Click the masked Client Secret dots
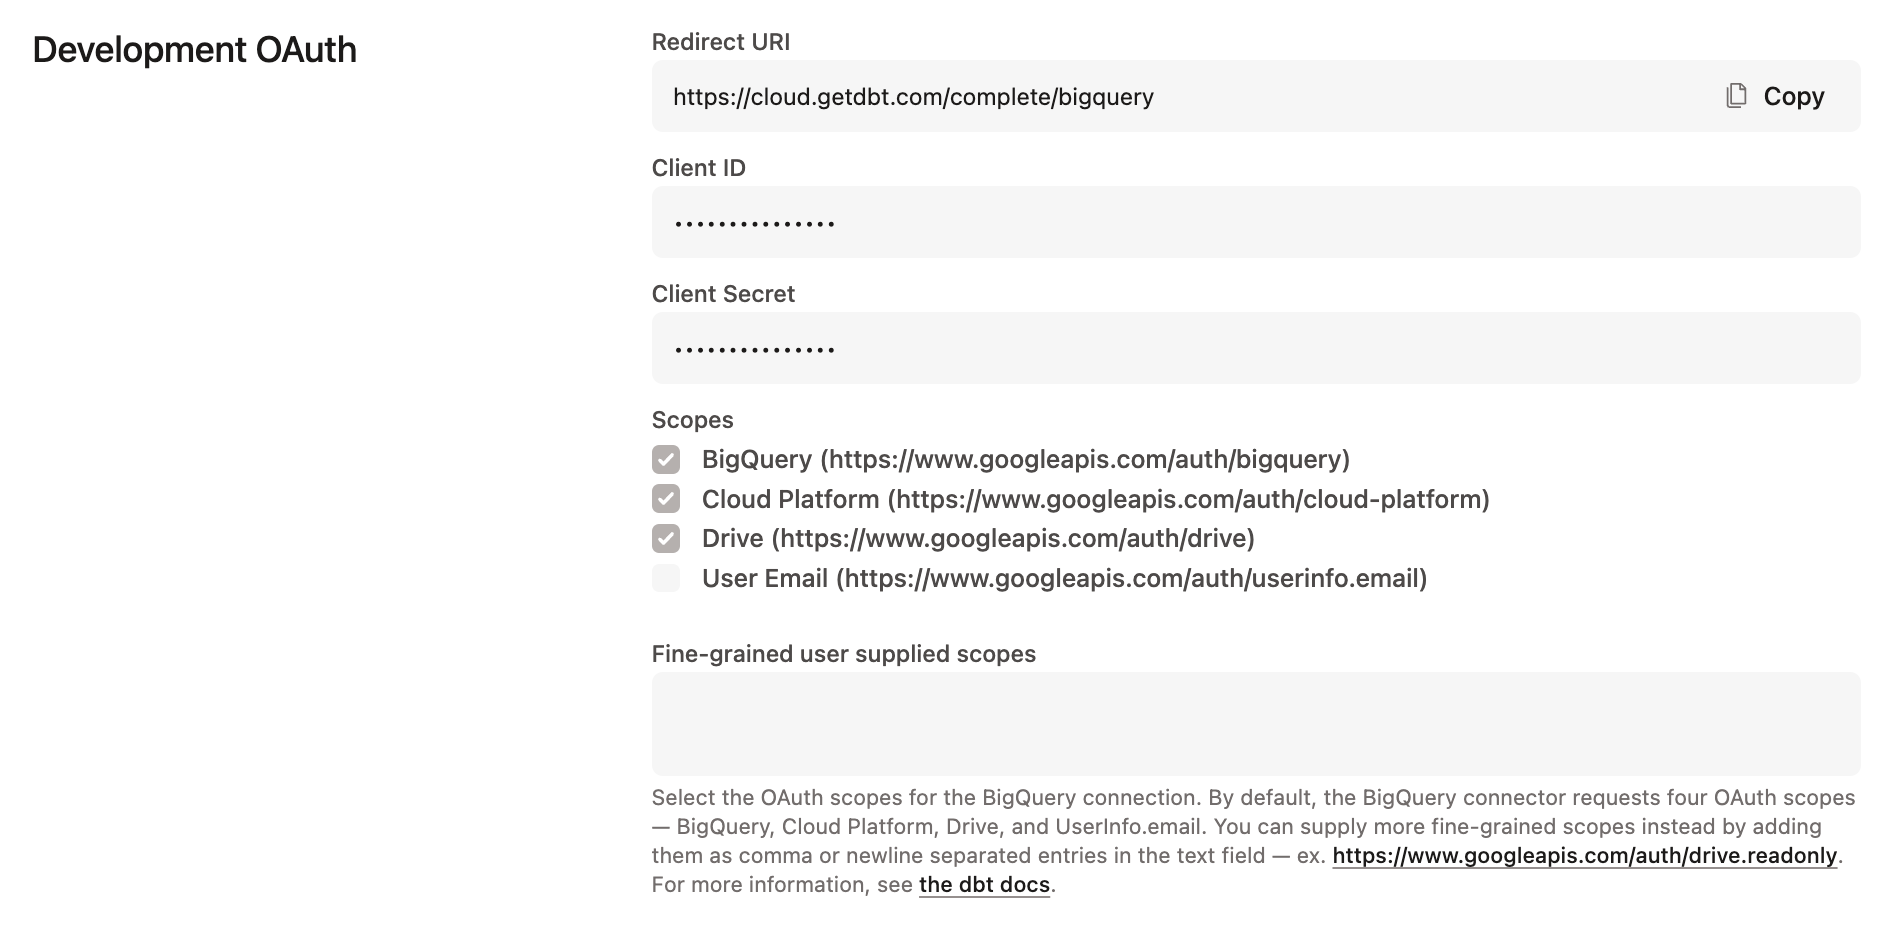Image resolution: width=1898 pixels, height=928 pixels. tap(754, 347)
